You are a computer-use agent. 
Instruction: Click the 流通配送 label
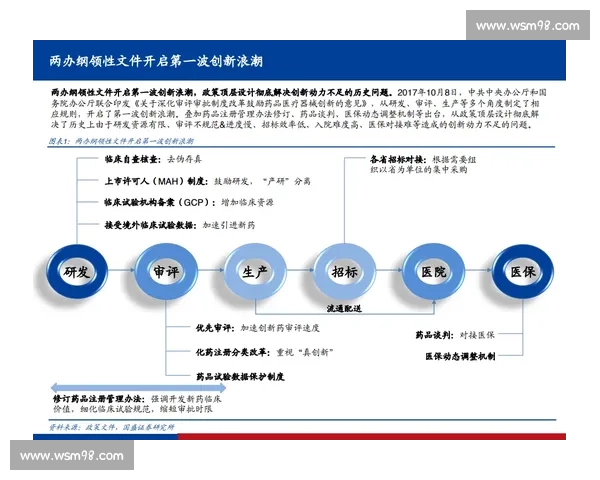coord(344,308)
